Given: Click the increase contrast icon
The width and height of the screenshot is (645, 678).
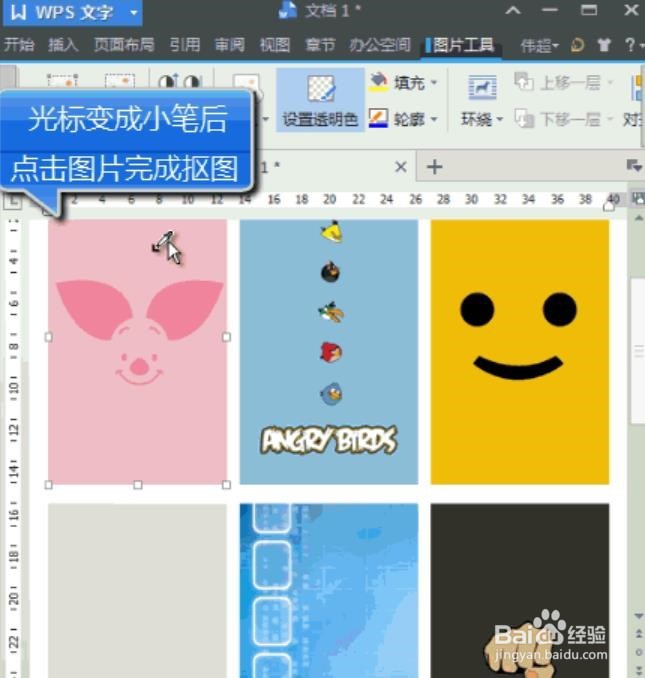Looking at the screenshot, I should pyautogui.click(x=168, y=82).
